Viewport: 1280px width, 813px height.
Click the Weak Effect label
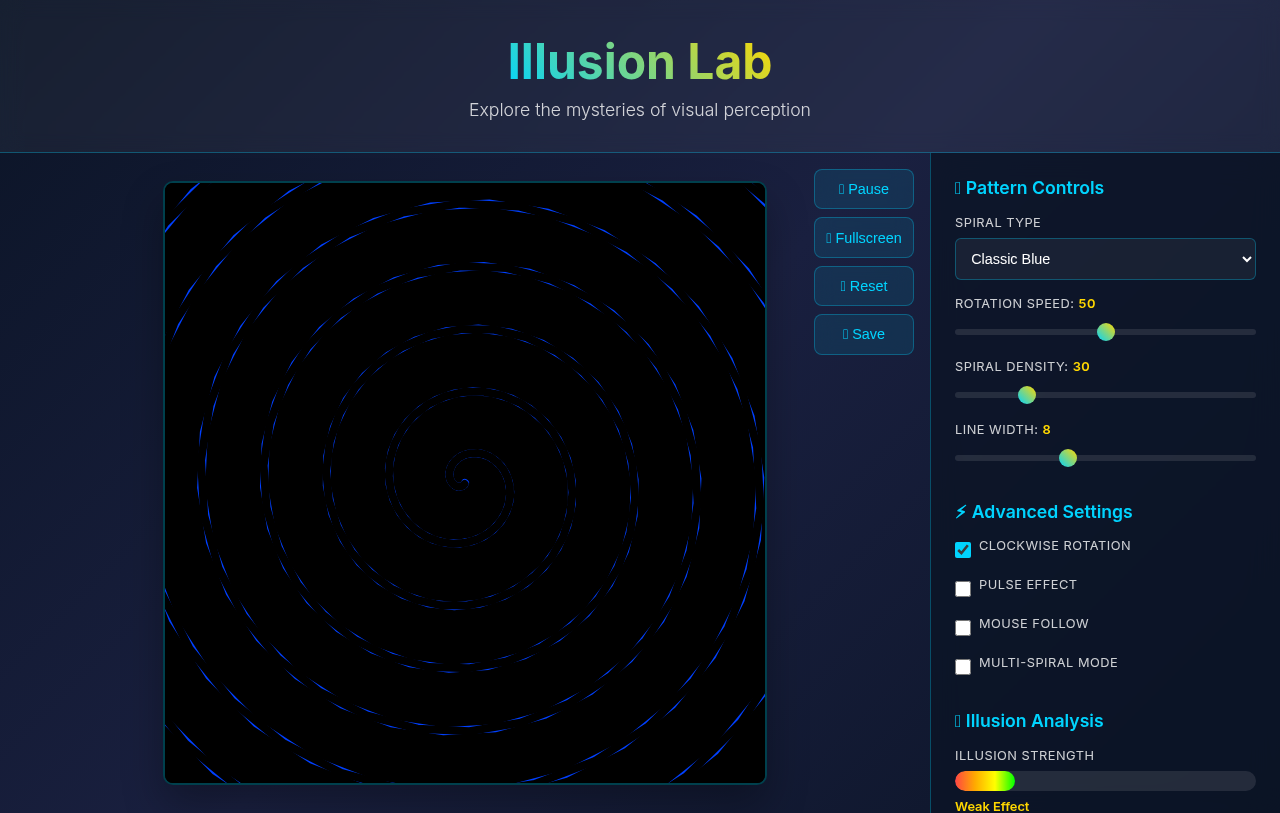991,805
